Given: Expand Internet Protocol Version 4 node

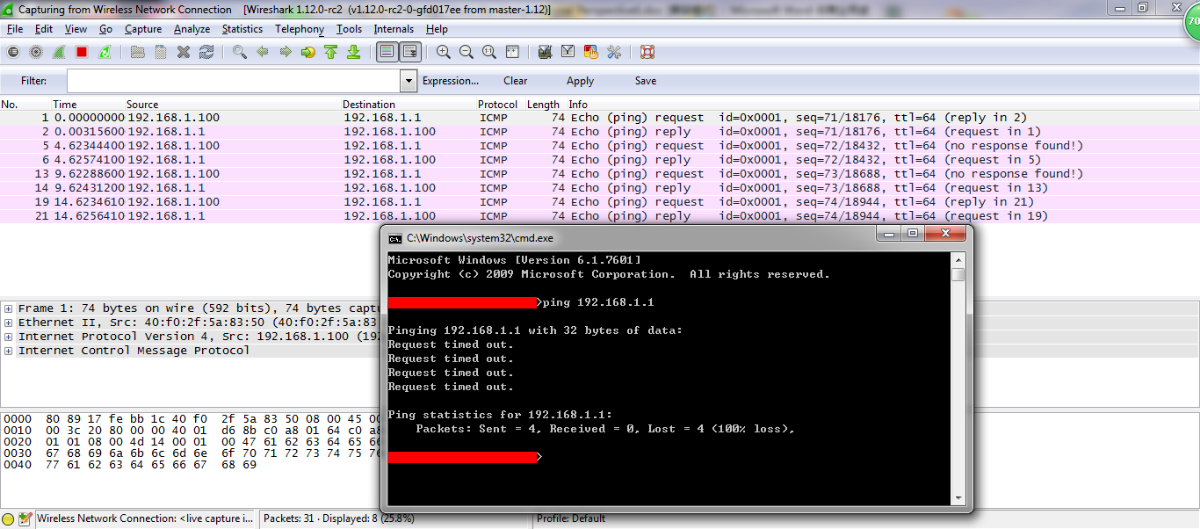Looking at the screenshot, I should point(9,337).
